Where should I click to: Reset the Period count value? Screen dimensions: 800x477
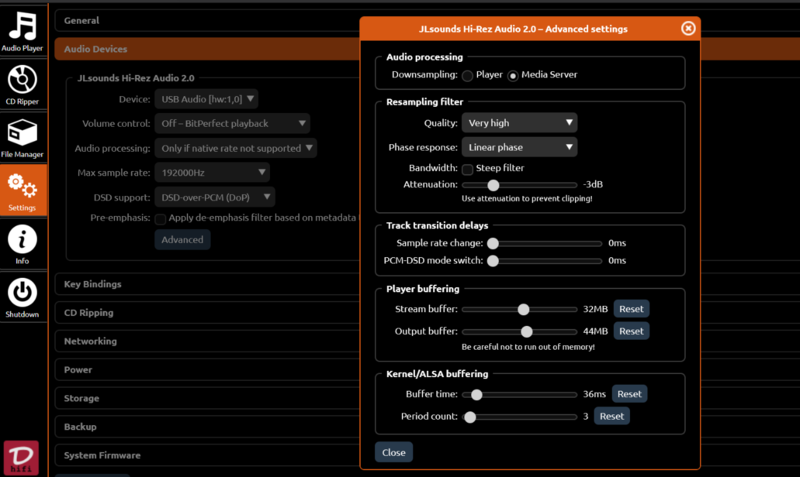[x=612, y=416]
